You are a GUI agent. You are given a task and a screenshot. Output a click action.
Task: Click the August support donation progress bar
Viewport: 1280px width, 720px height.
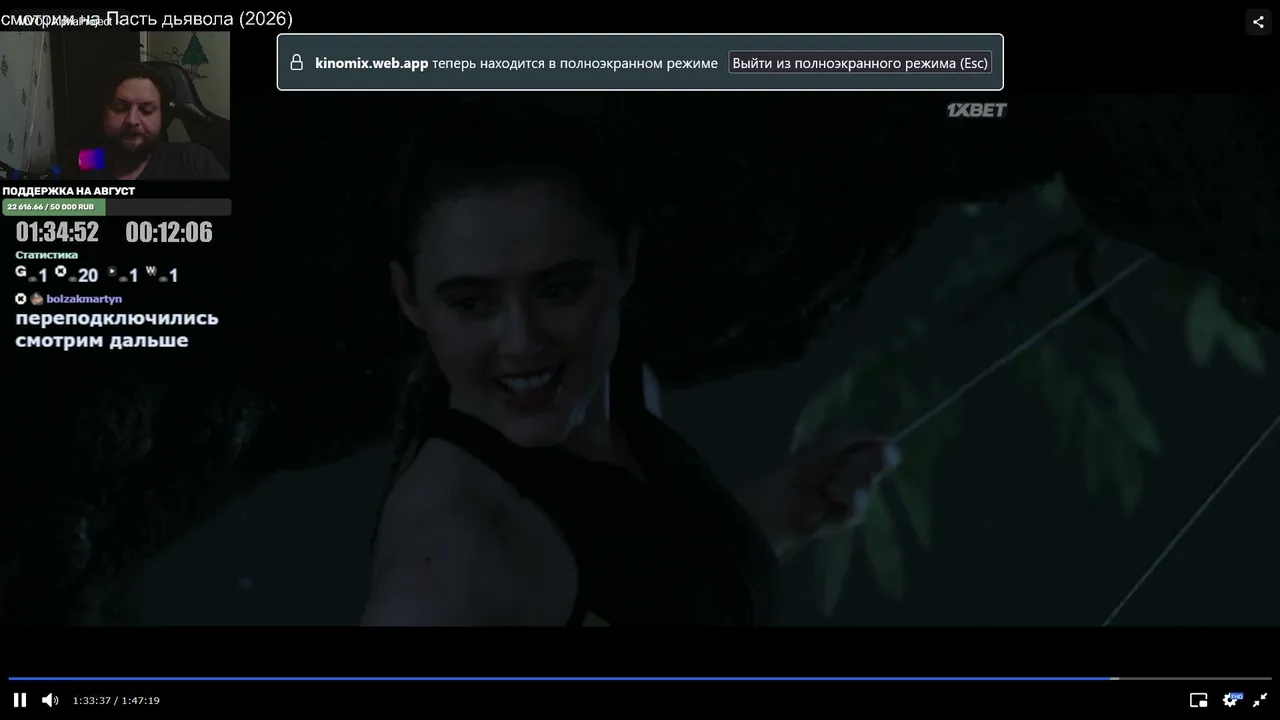tap(116, 207)
